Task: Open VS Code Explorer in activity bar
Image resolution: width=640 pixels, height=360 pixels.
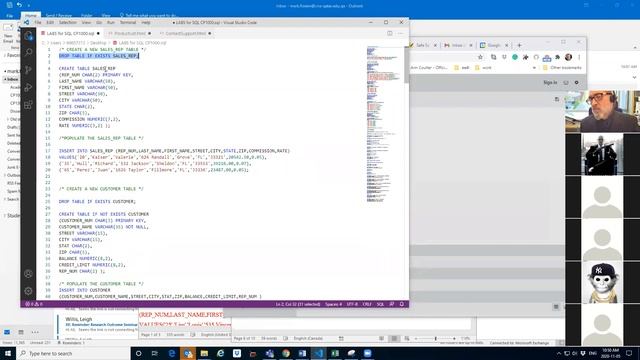Action: point(28,36)
